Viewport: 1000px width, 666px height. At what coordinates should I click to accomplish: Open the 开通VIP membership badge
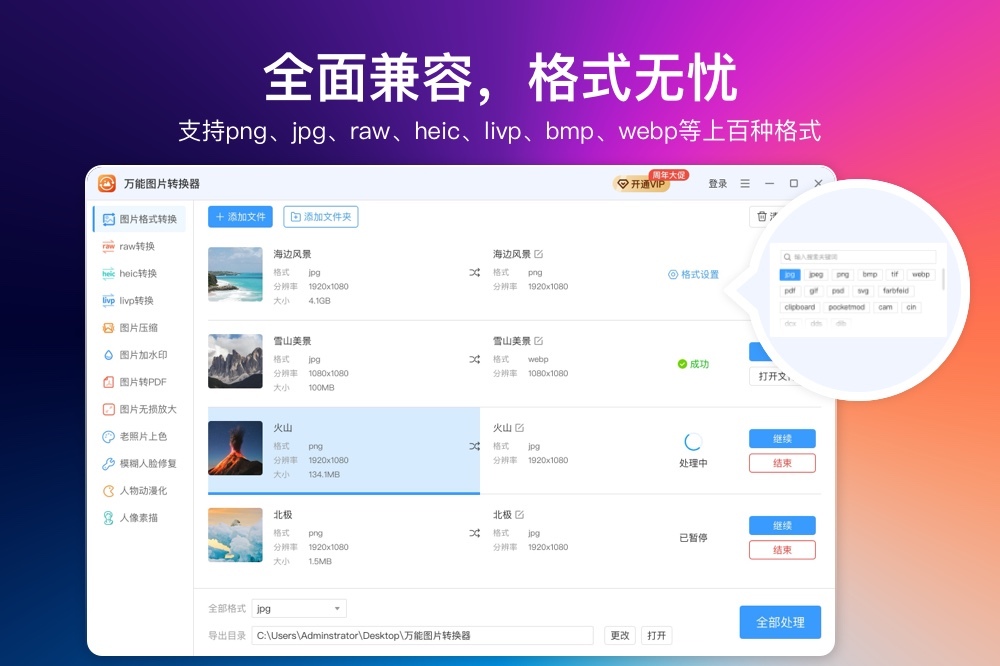(x=642, y=184)
